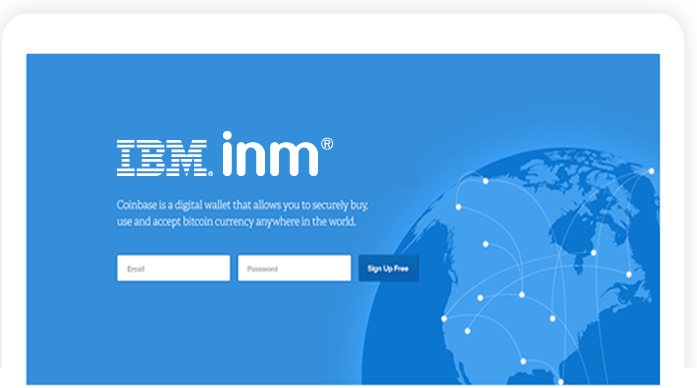The width and height of the screenshot is (697, 388).
Task: Click the Sign Up Free button
Action: (x=389, y=268)
